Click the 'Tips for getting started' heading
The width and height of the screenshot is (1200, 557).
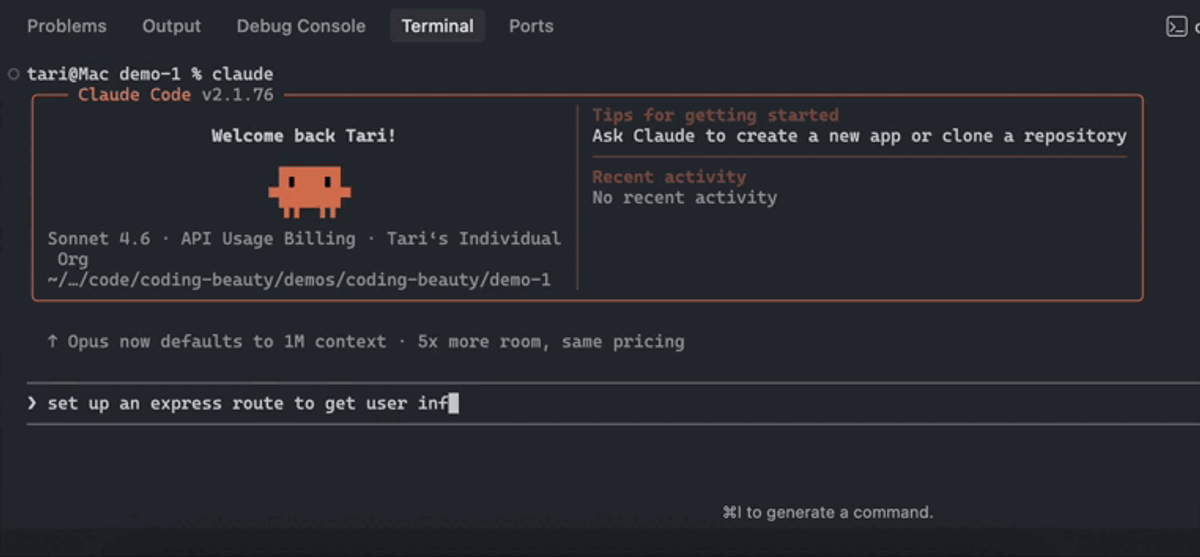(715, 115)
